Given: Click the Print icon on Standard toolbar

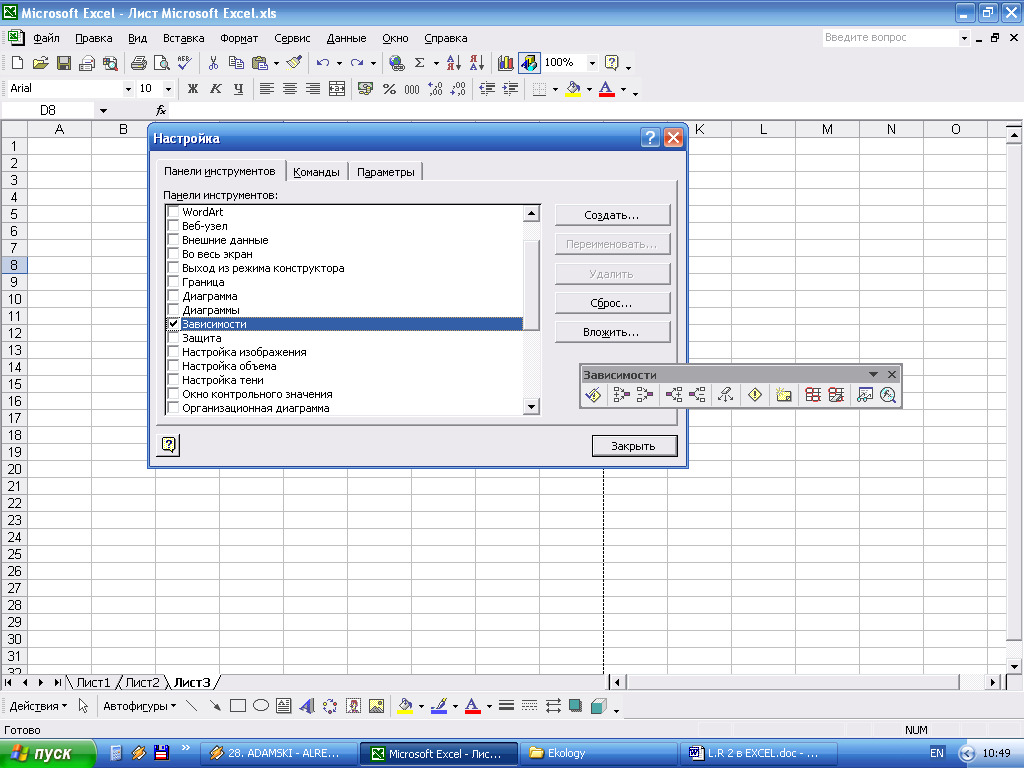Looking at the screenshot, I should (x=138, y=63).
